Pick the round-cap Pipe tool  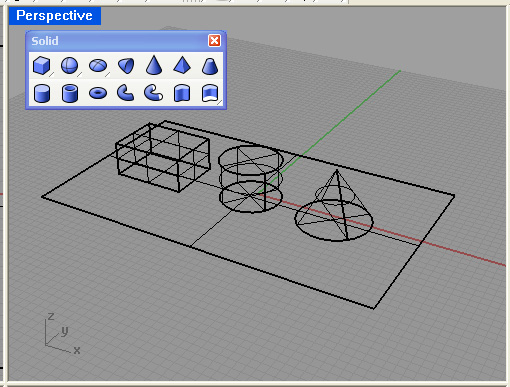point(154,93)
